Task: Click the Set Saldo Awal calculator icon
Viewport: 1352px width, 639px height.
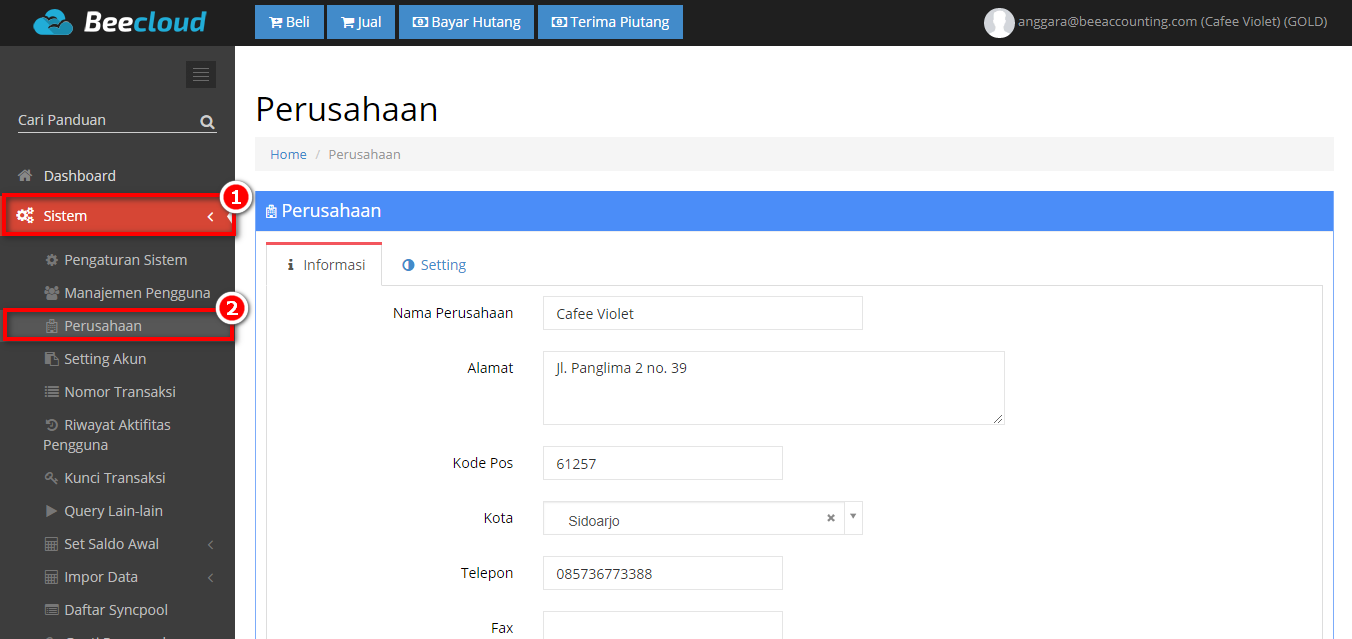Action: click(52, 544)
